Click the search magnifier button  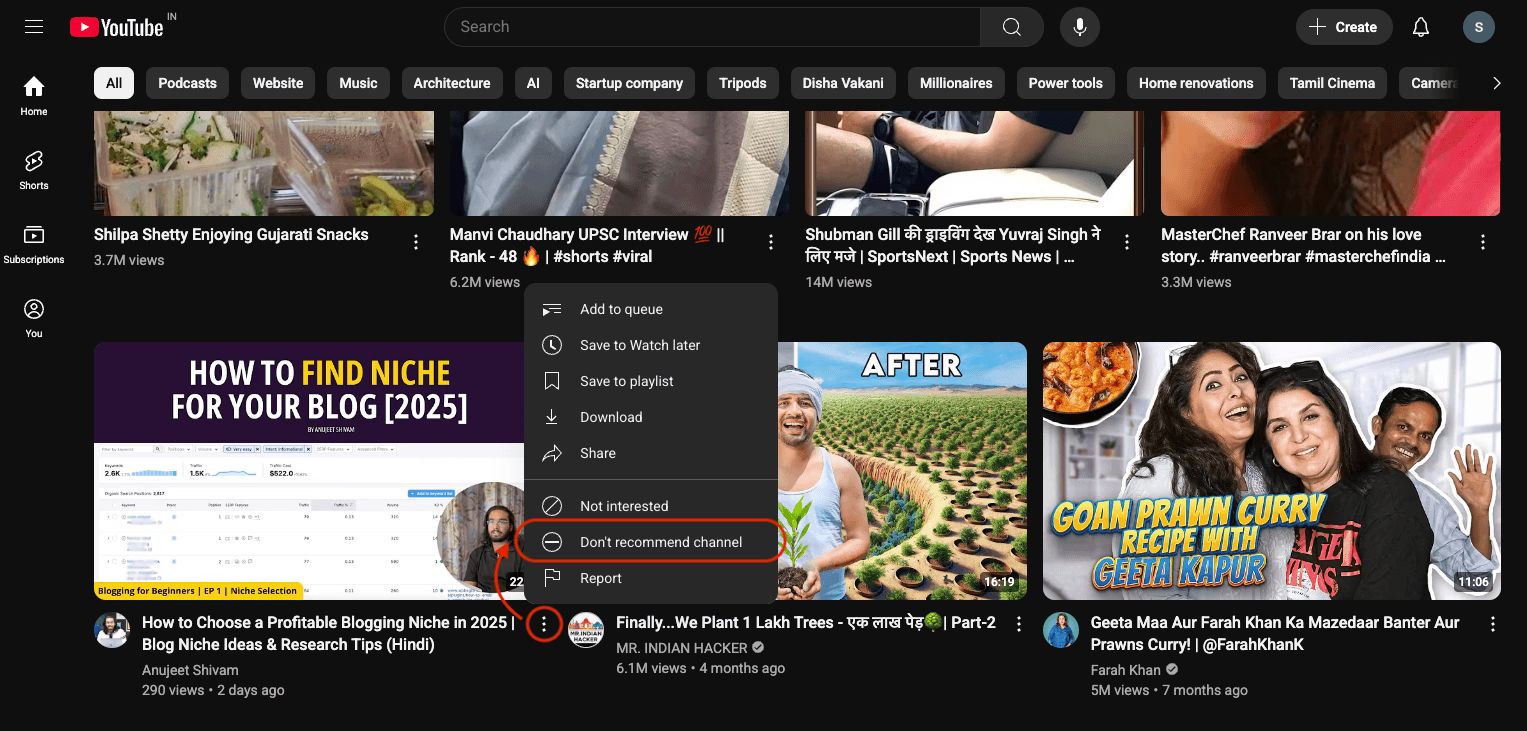click(1012, 27)
